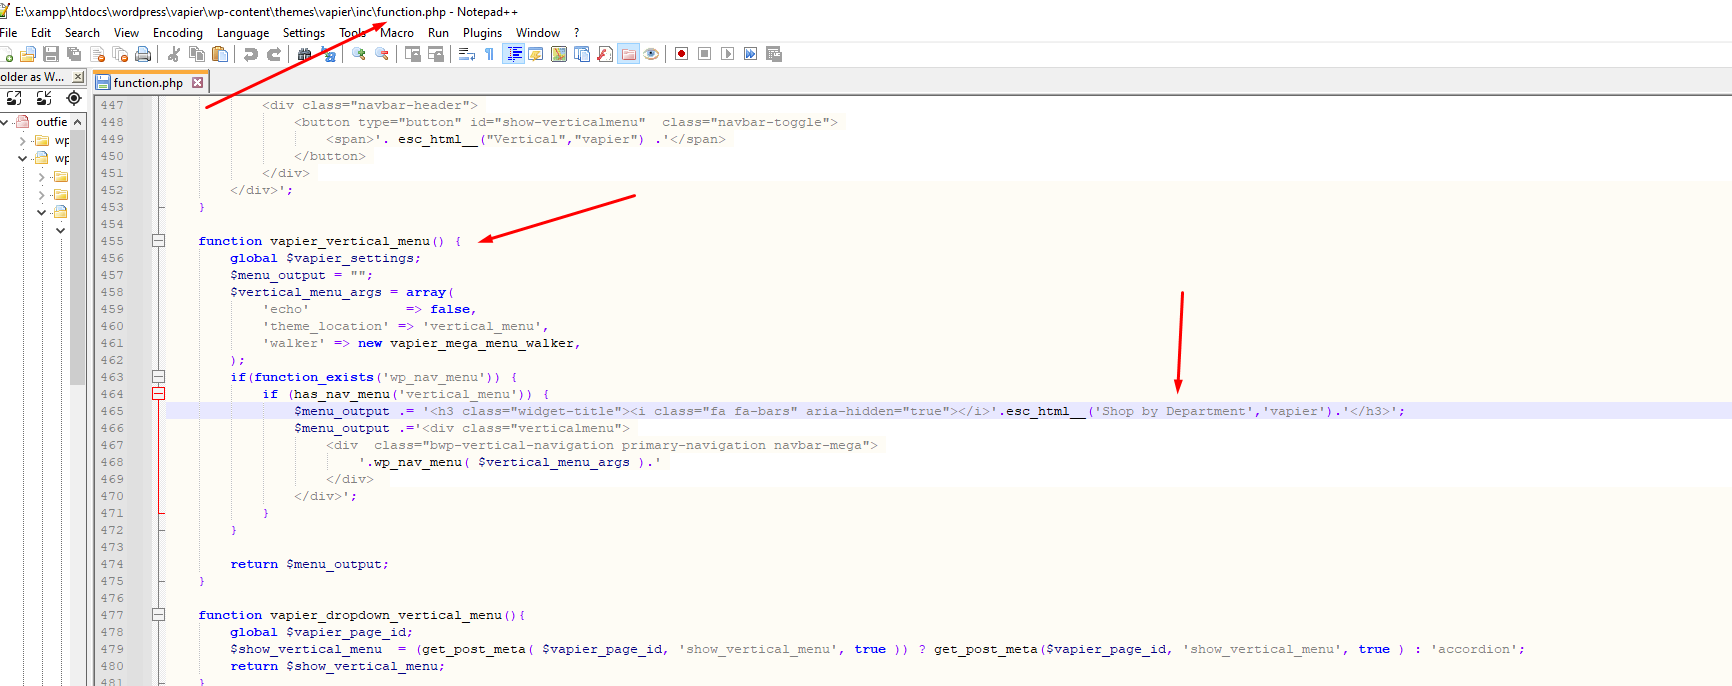Click workspace panel scroll up arrow

78,121
